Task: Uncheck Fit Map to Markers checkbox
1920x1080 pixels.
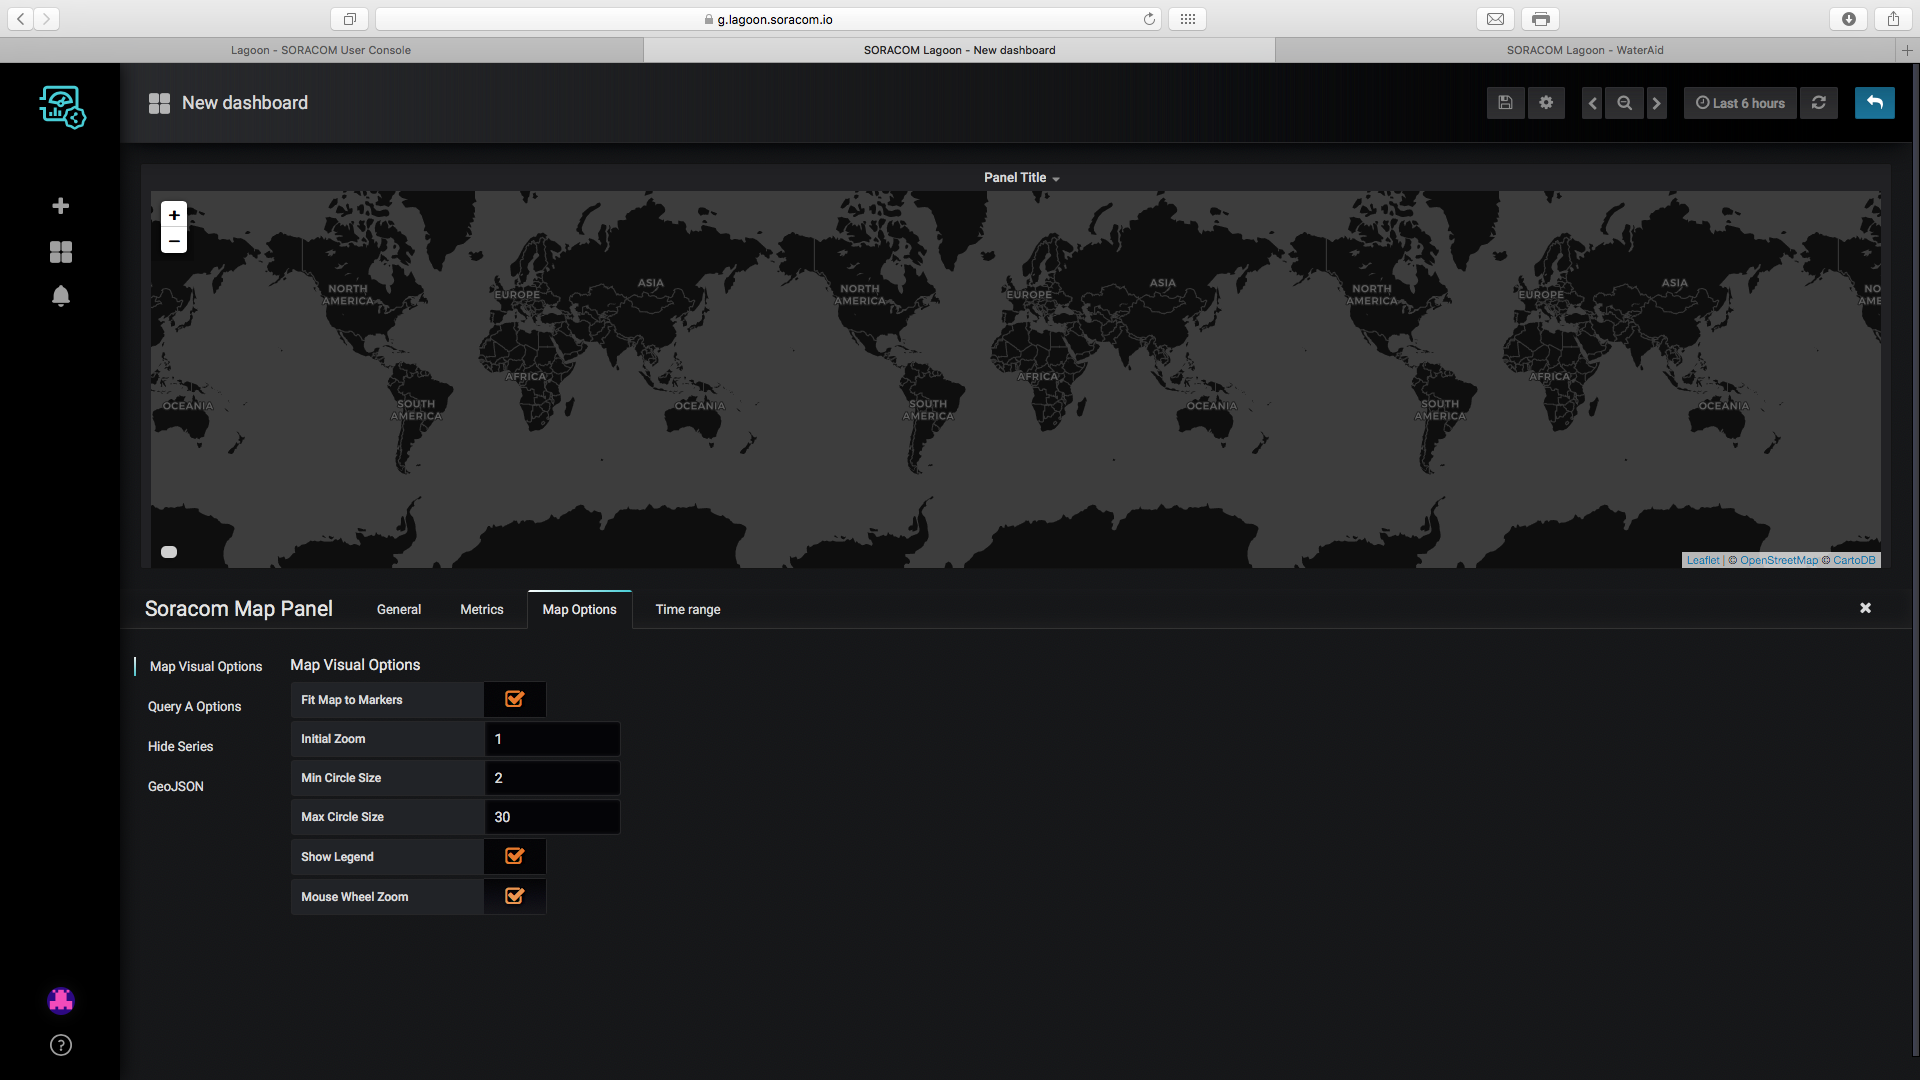Action: click(x=515, y=699)
